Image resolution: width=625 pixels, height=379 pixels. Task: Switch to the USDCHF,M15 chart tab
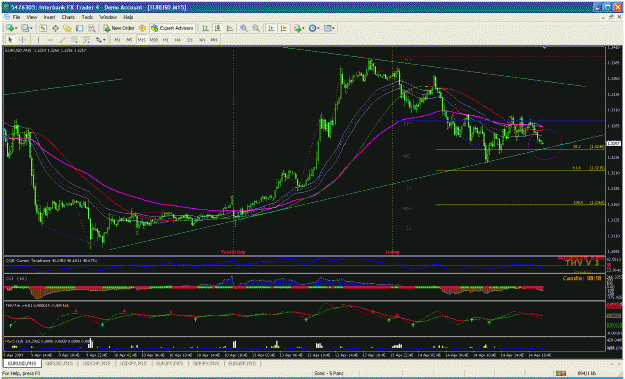96,363
